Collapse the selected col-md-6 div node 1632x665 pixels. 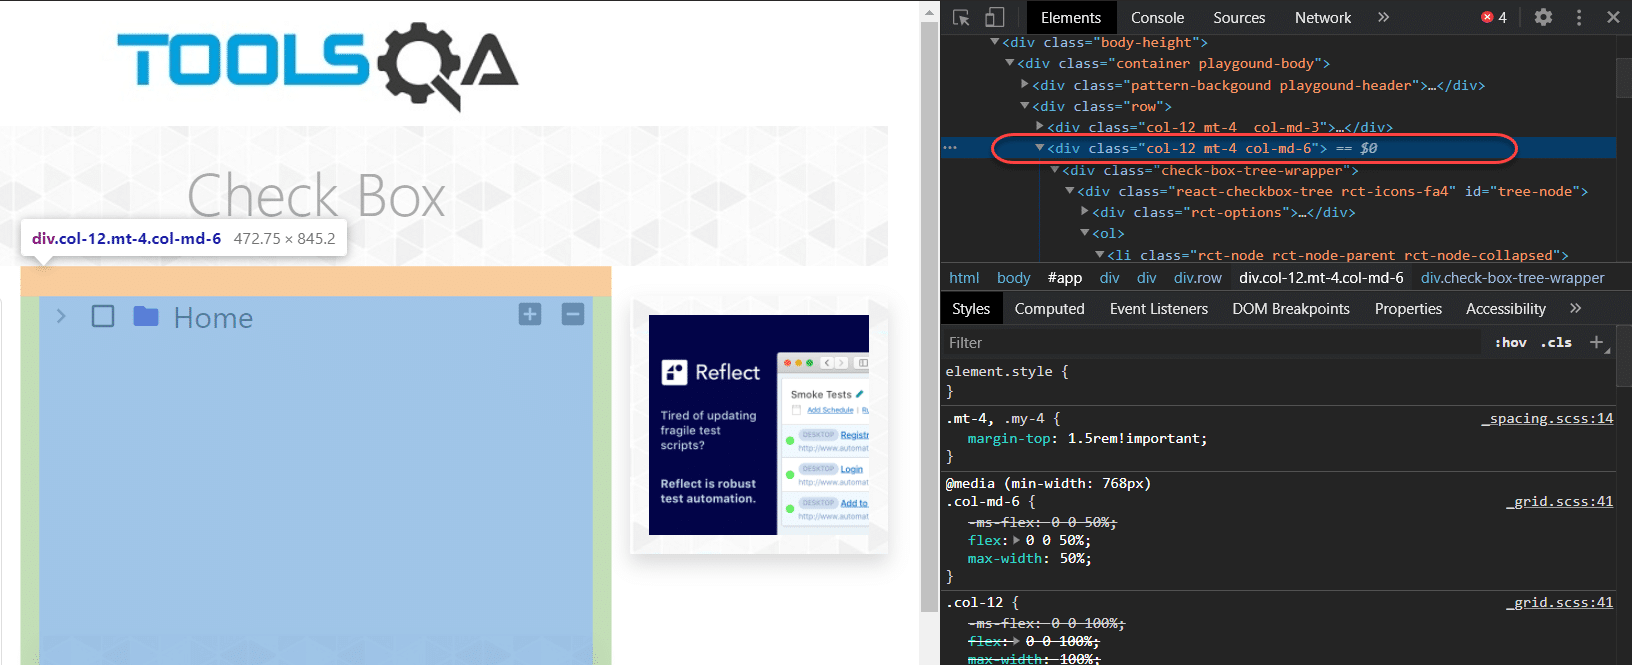point(1040,148)
